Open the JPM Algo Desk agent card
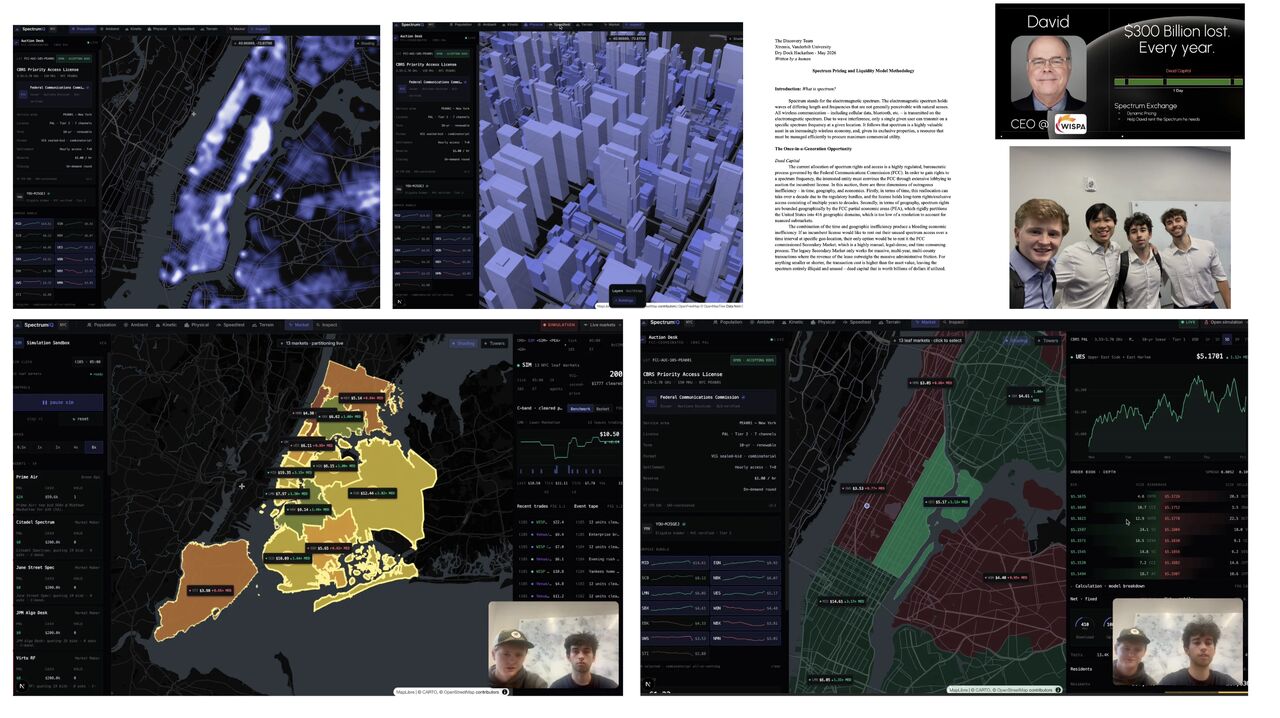 58,628
